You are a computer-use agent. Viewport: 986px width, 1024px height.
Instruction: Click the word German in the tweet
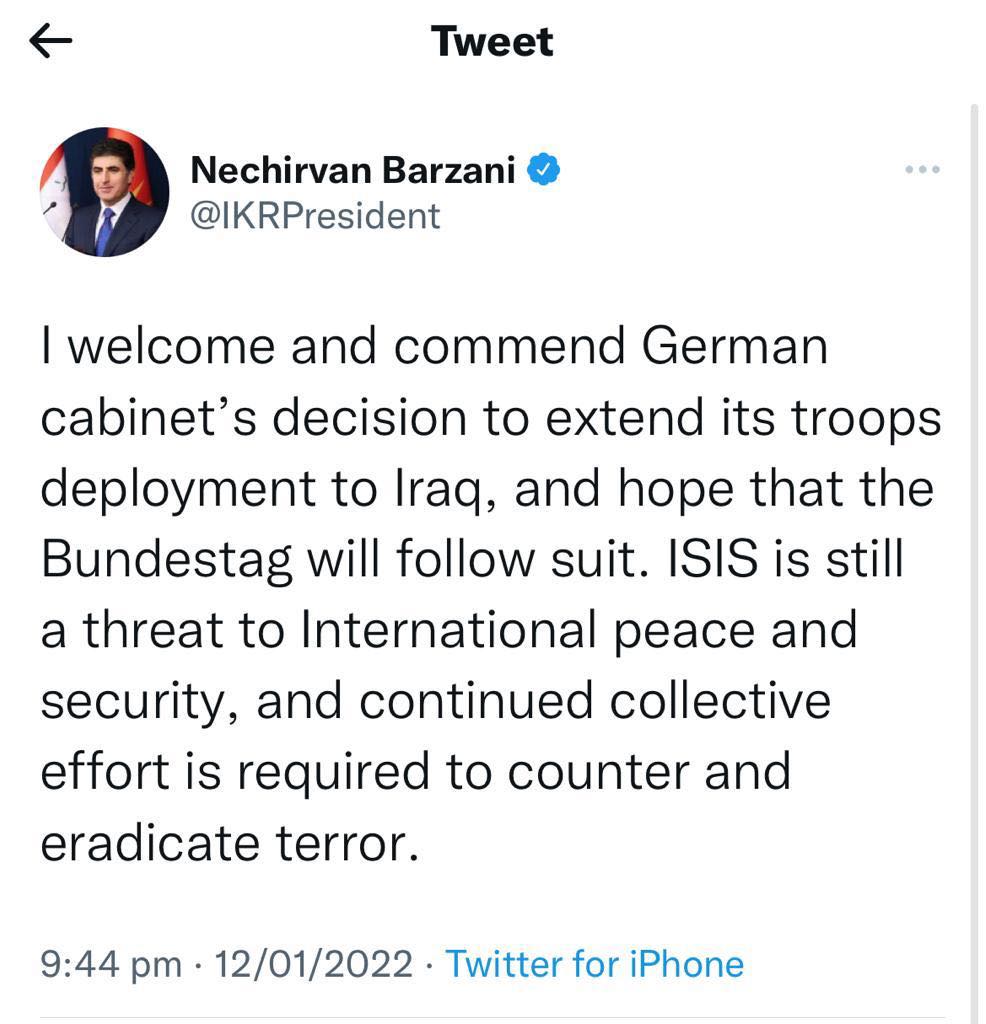(735, 347)
